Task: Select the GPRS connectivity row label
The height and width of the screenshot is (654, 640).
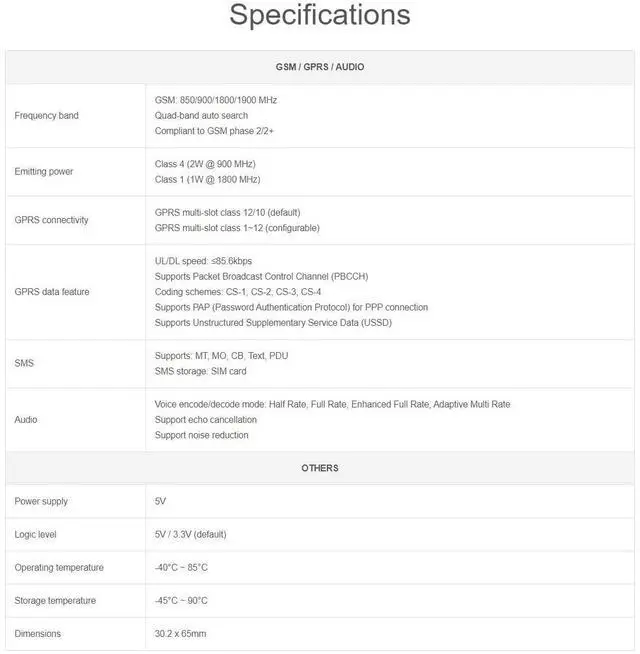Action: (x=52, y=220)
